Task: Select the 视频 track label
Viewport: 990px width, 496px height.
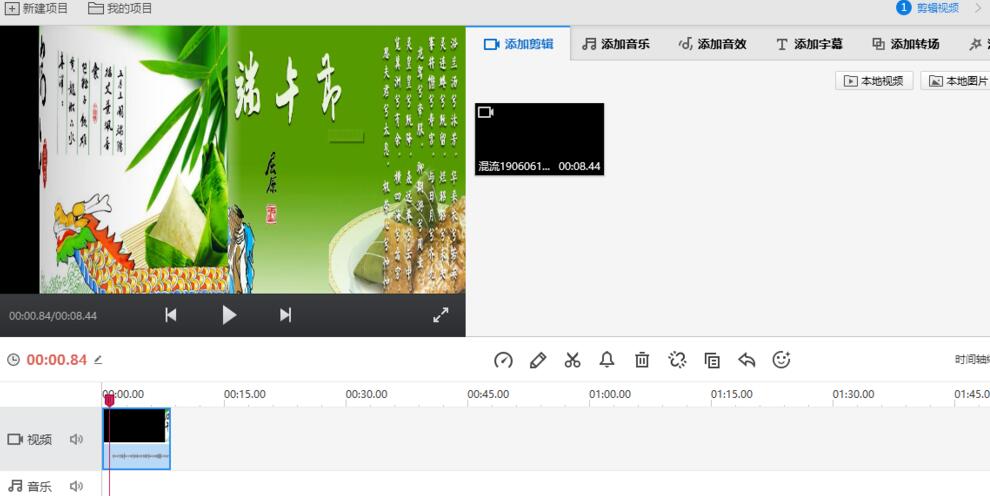Action: click(30, 439)
